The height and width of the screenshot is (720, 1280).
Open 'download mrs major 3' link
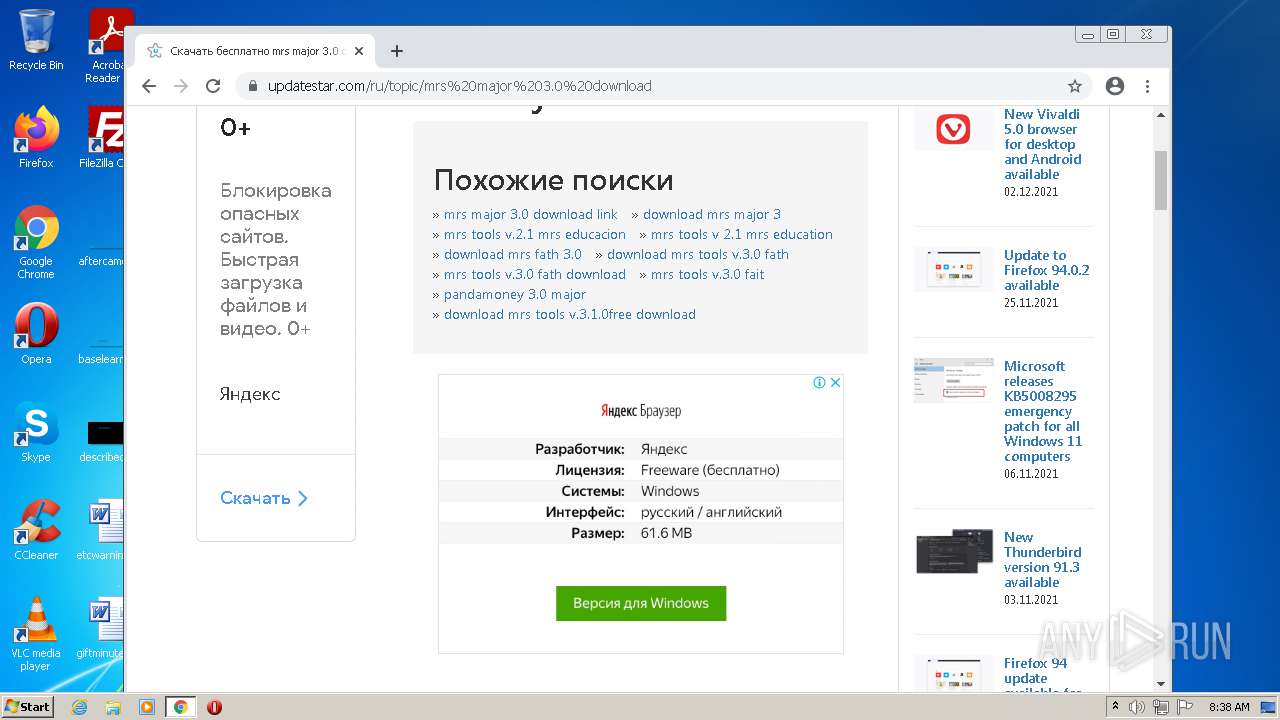pyautogui.click(x=712, y=214)
